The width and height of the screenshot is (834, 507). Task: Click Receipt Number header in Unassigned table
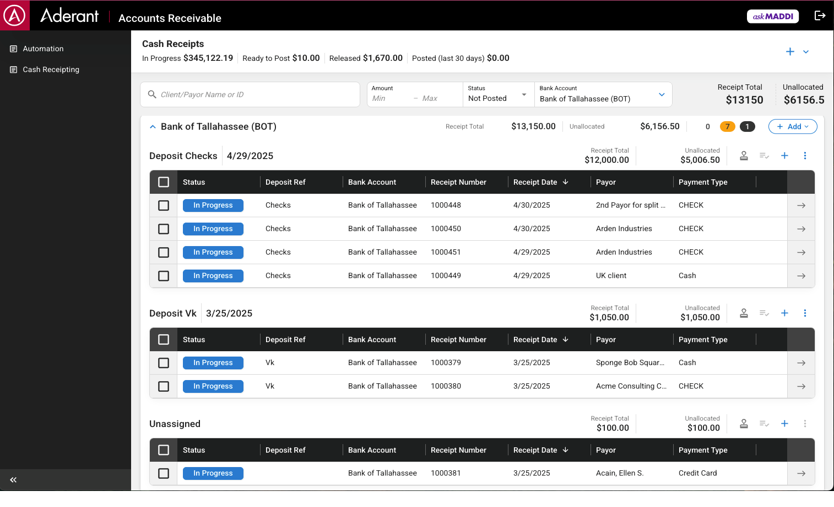coord(458,450)
